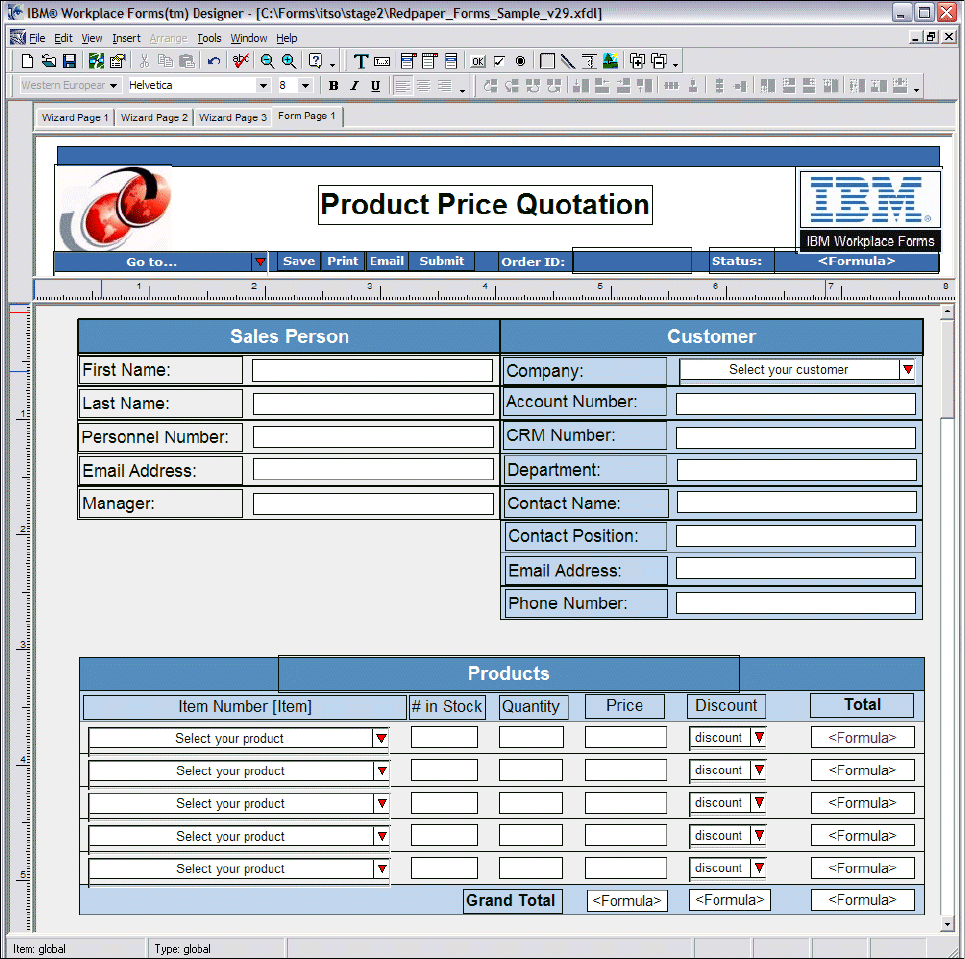The height and width of the screenshot is (959, 965).
Task: Switch to Wizard Page 2 tab
Action: click(154, 117)
